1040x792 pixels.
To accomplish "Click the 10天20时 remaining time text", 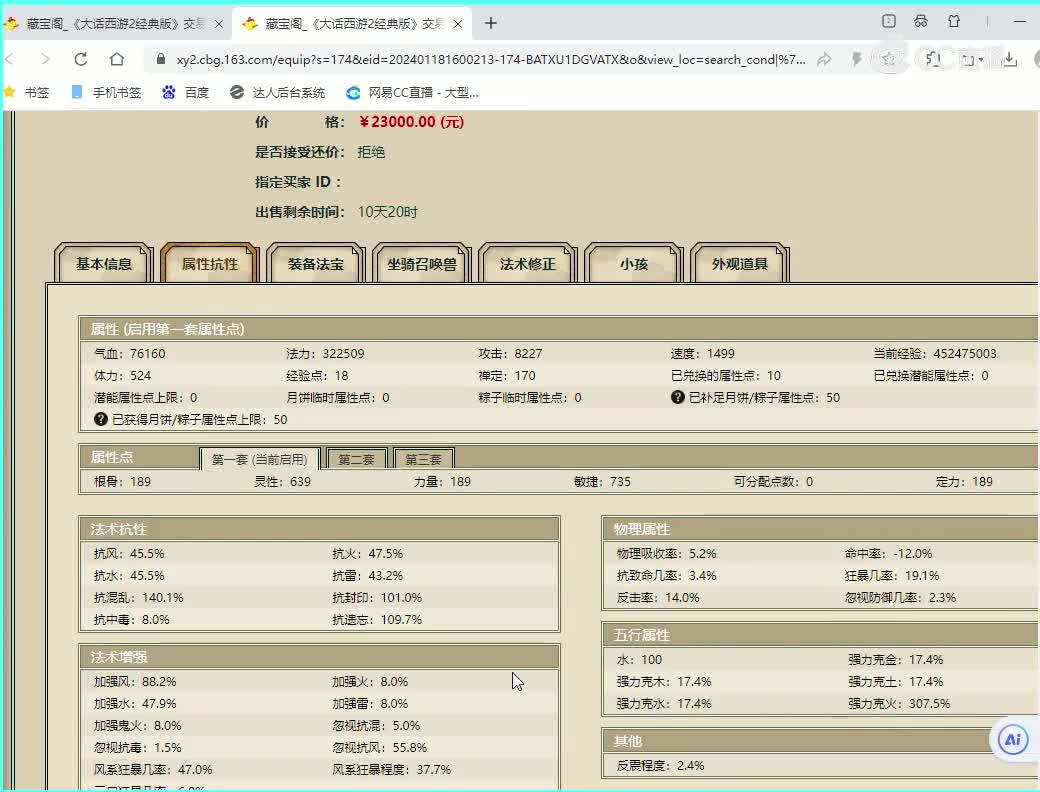I will pyautogui.click(x=387, y=212).
